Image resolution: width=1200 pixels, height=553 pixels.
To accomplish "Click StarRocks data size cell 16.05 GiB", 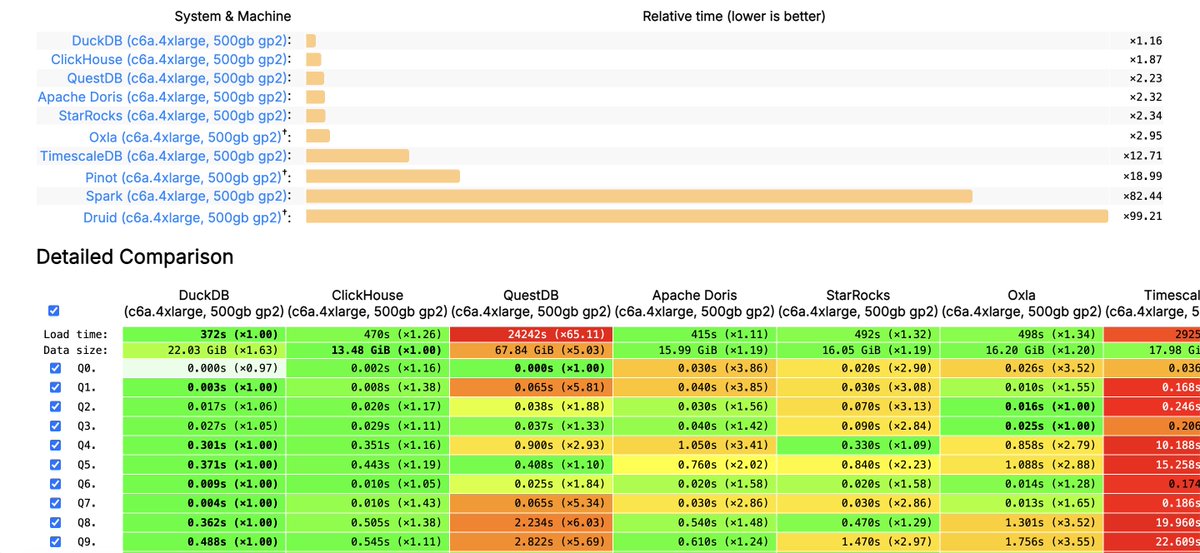I will click(858, 351).
